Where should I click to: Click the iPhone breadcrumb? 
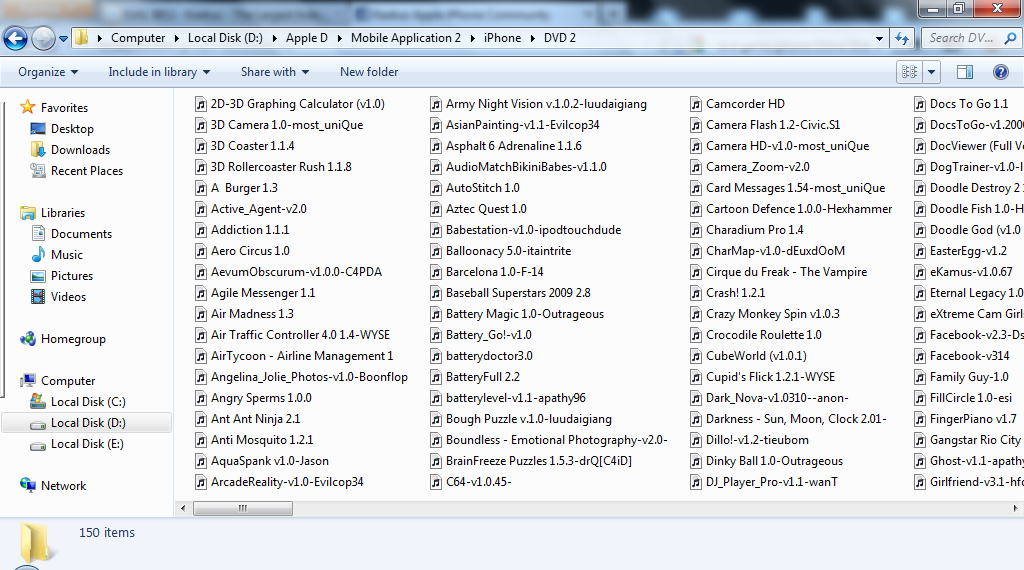click(502, 38)
